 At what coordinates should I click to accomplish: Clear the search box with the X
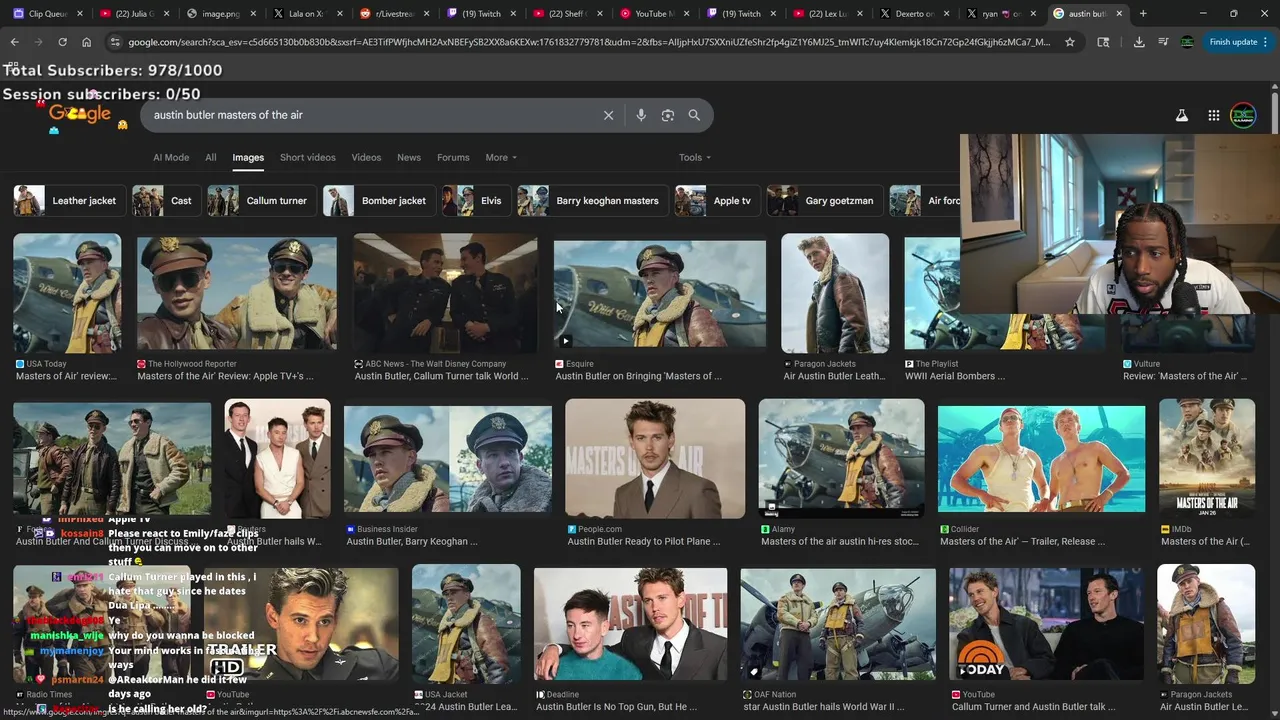pyautogui.click(x=608, y=115)
